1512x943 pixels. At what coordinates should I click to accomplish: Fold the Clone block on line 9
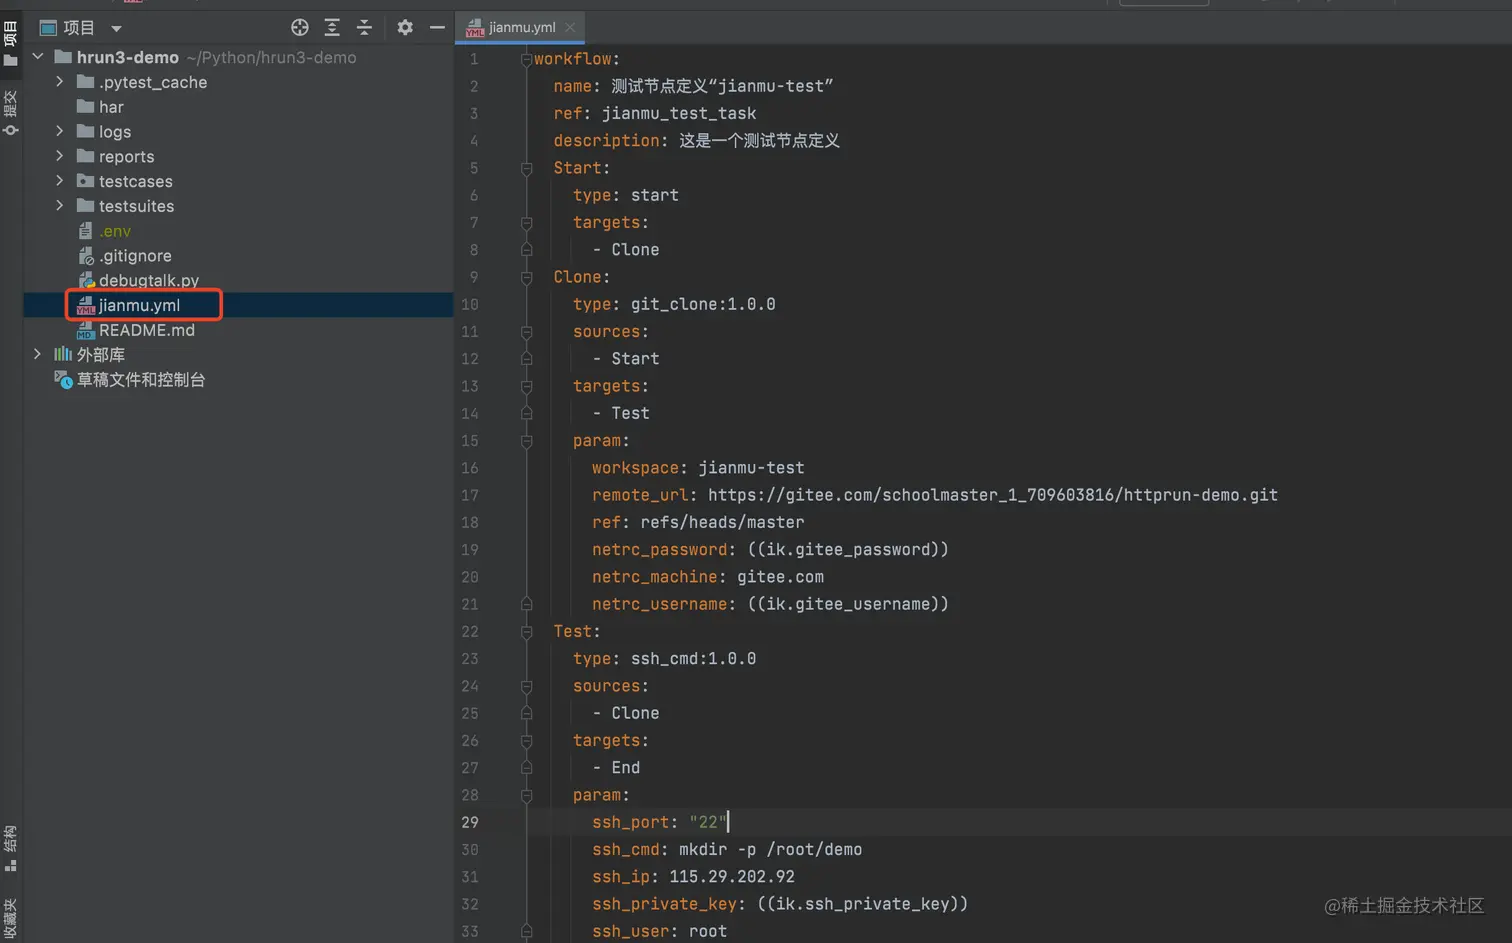click(x=526, y=277)
